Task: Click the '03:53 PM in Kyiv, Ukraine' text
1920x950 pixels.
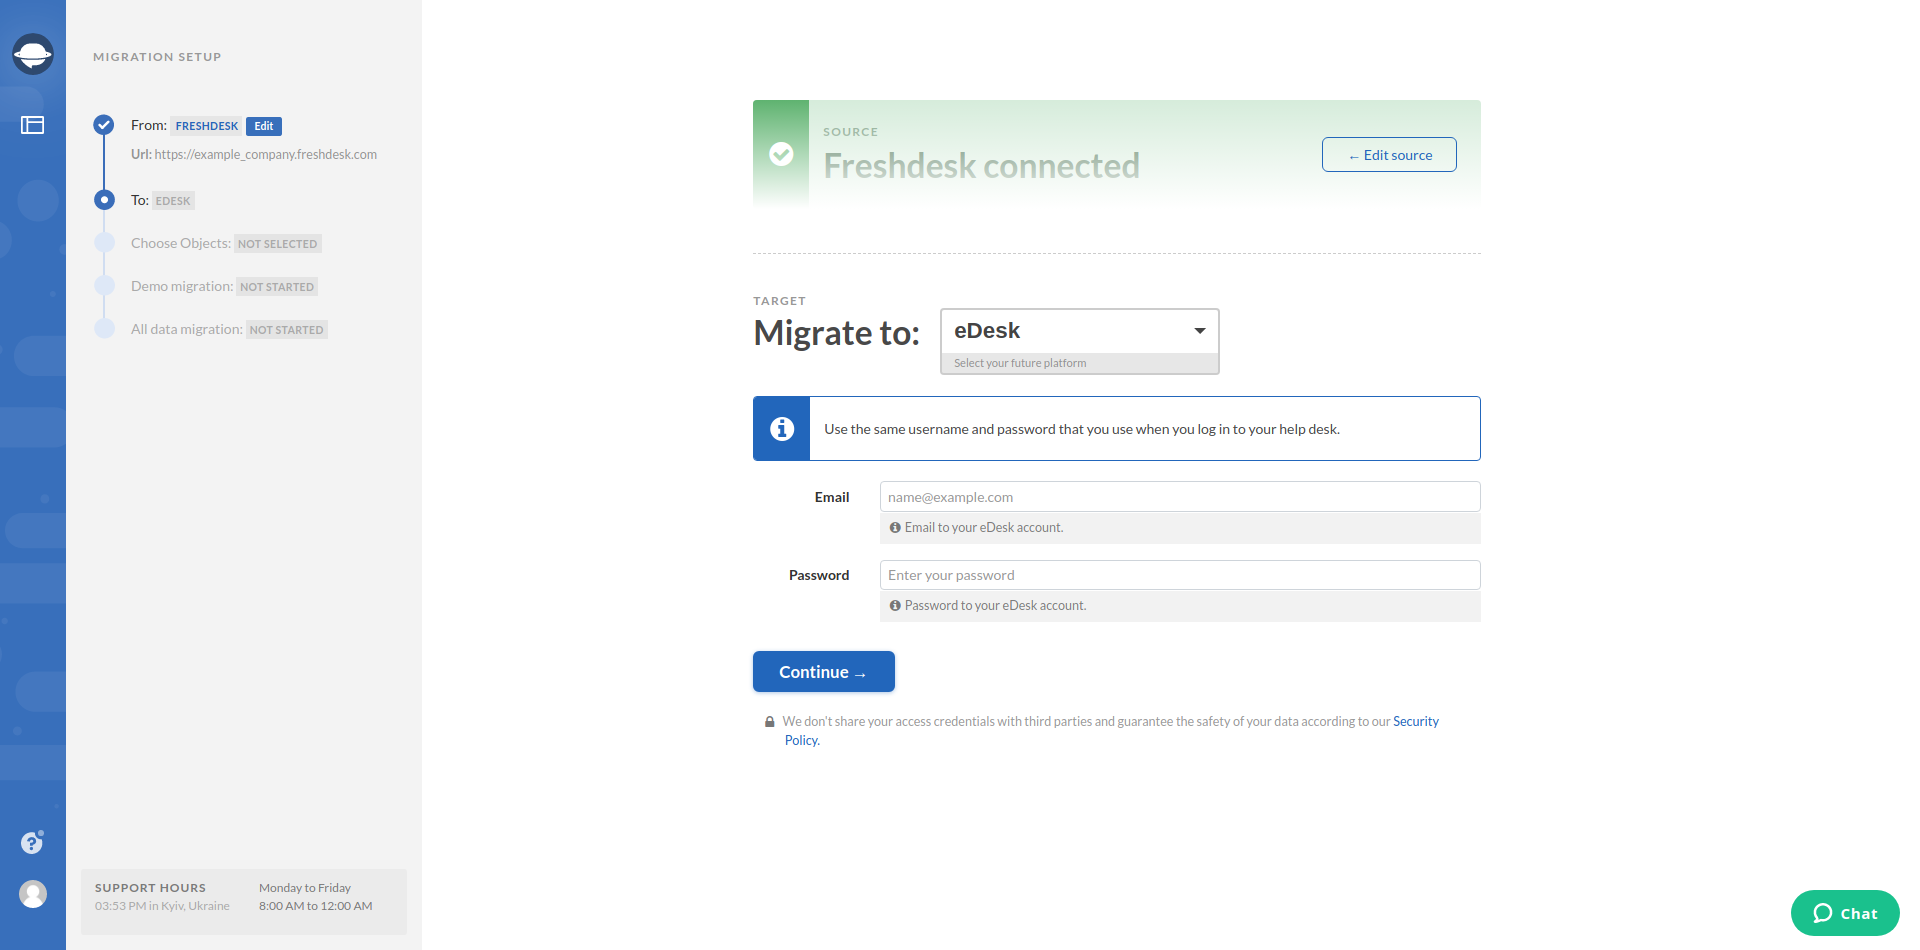Action: click(162, 906)
